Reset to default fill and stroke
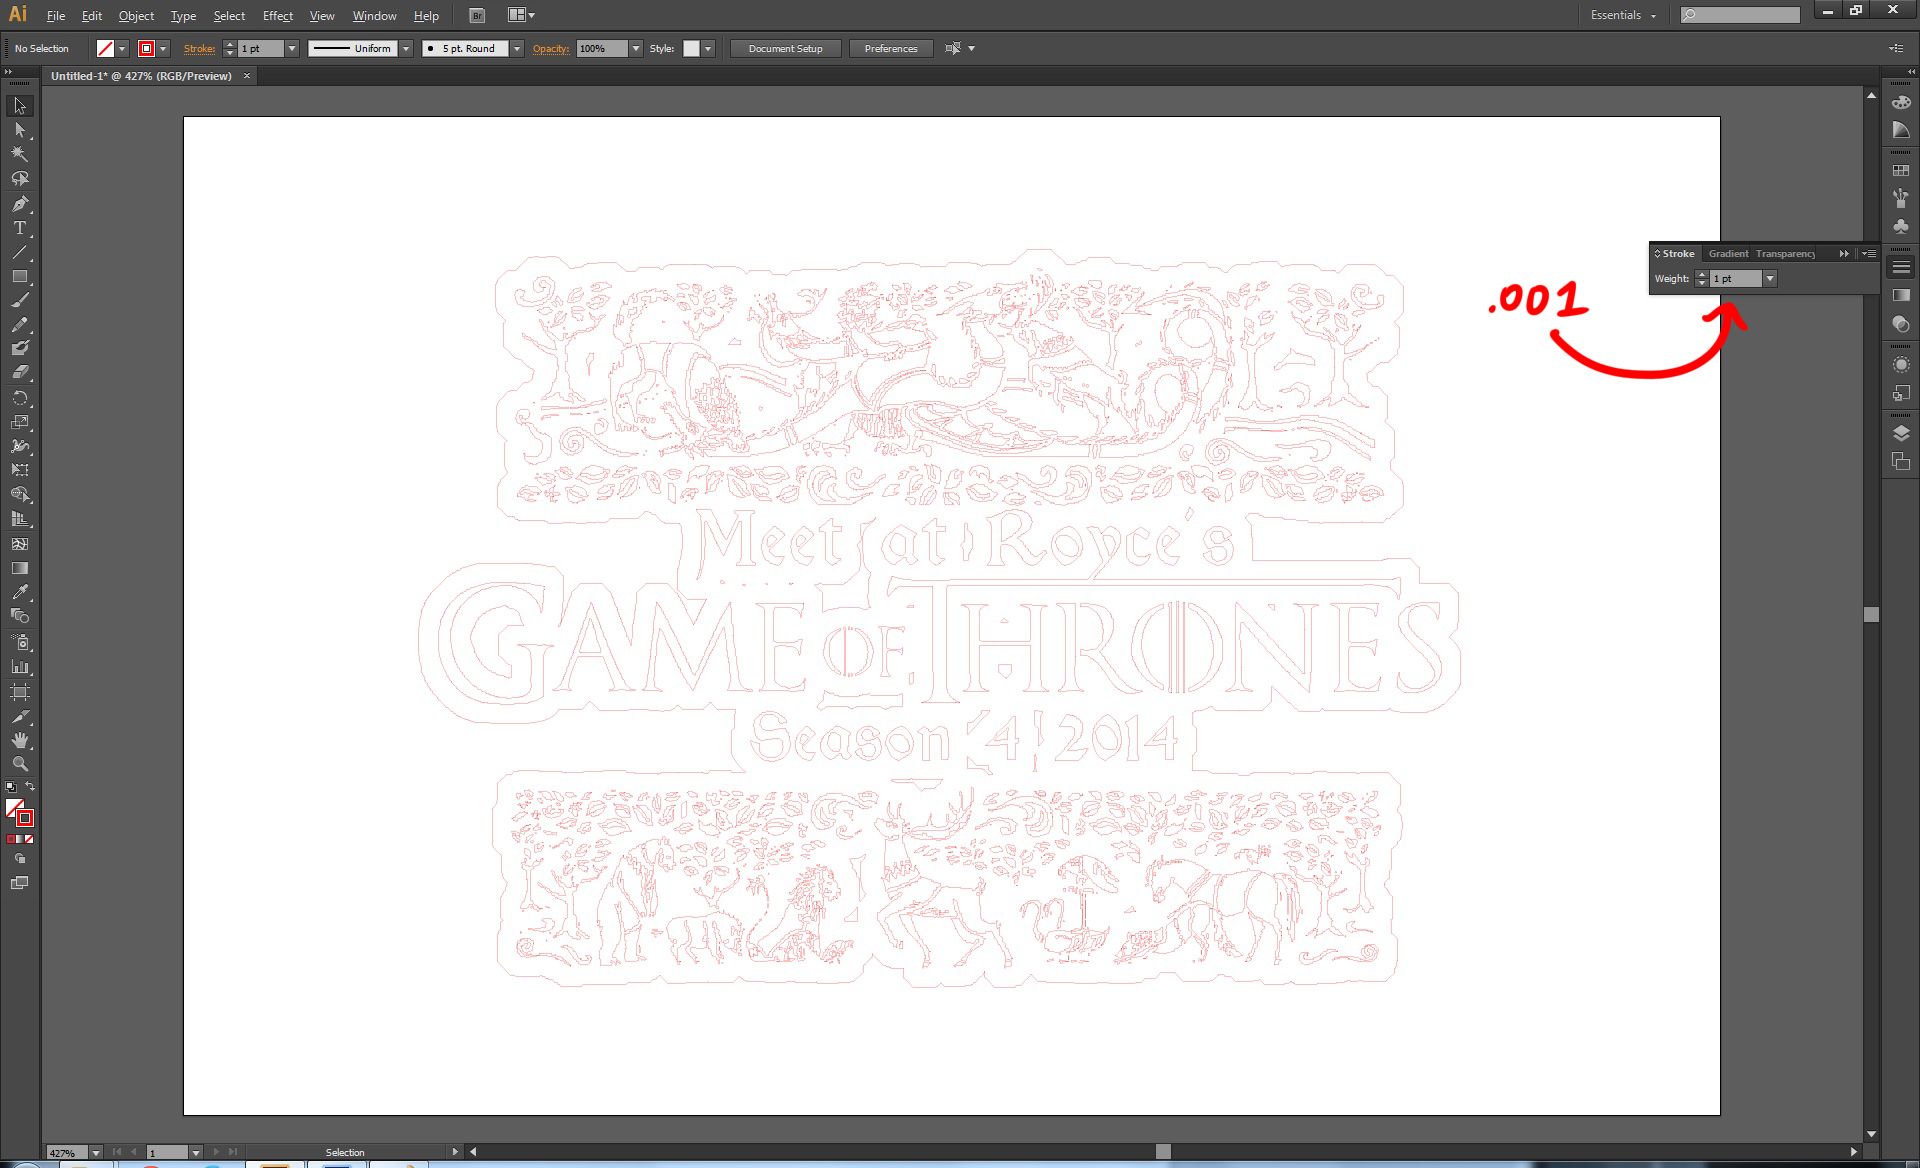Viewport: 1920px width, 1168px height. click(10, 787)
